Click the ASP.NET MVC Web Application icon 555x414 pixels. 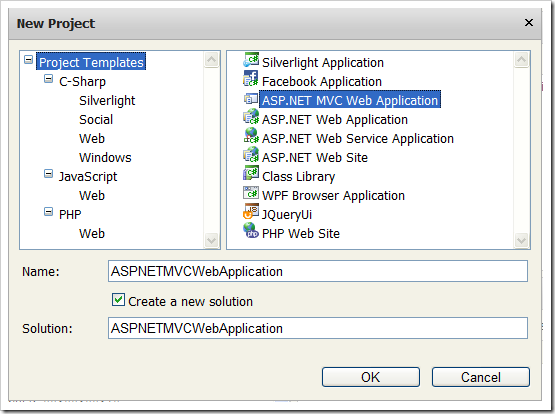tap(251, 99)
